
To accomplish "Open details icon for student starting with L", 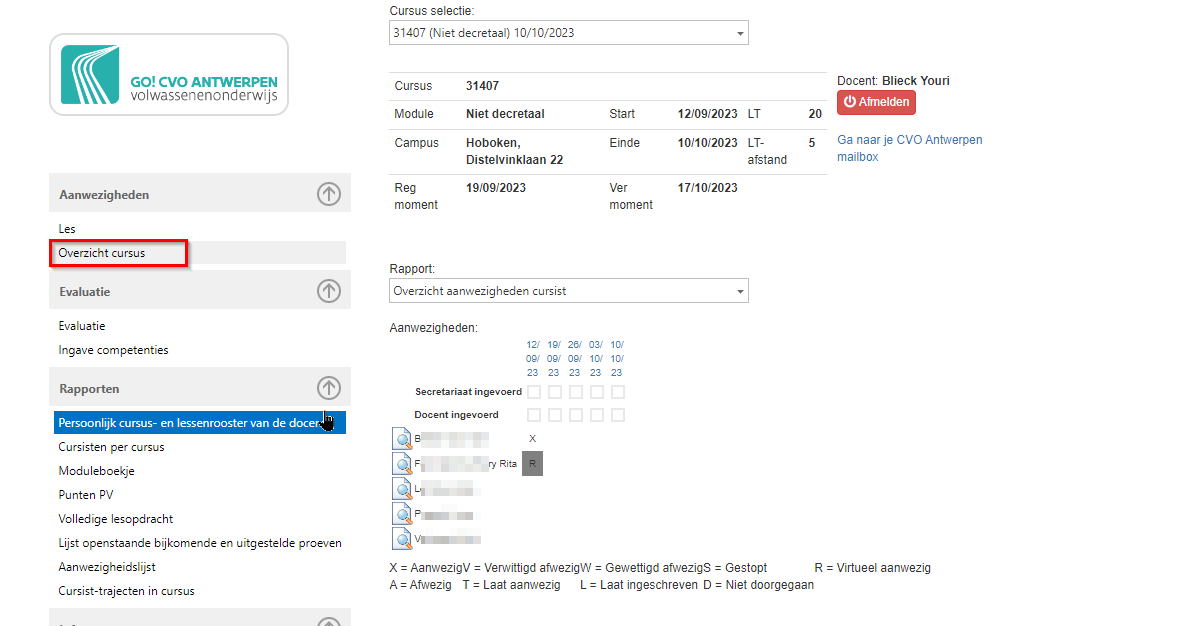I will 402,489.
